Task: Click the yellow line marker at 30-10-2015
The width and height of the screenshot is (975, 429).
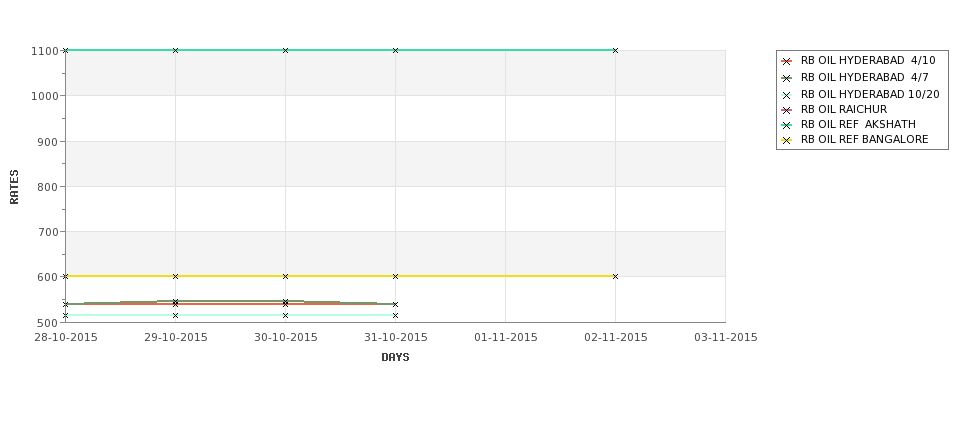Action: click(285, 276)
